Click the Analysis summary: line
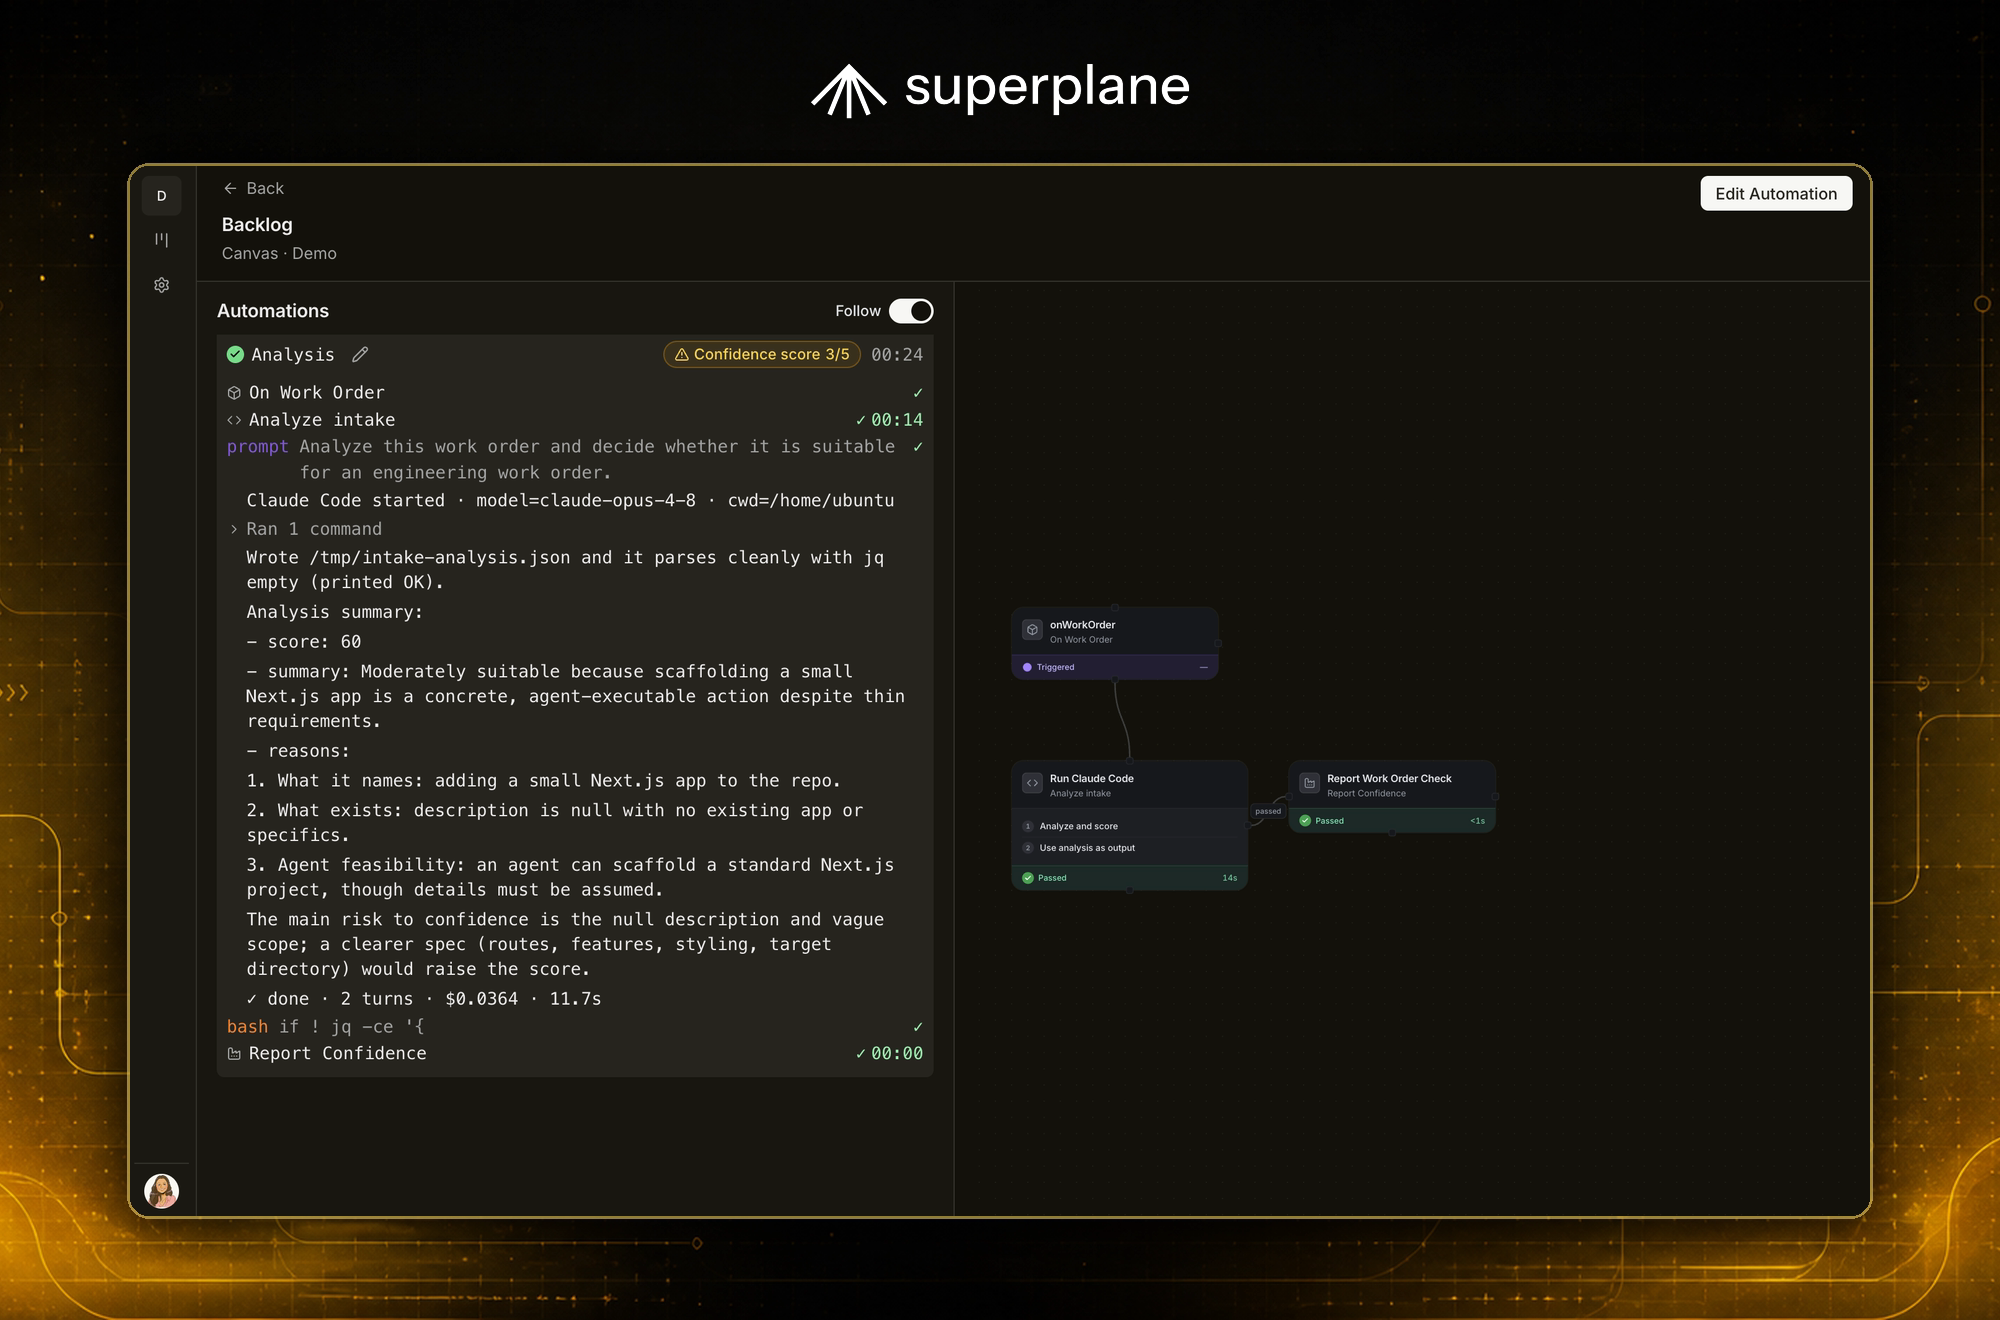 [x=334, y=612]
